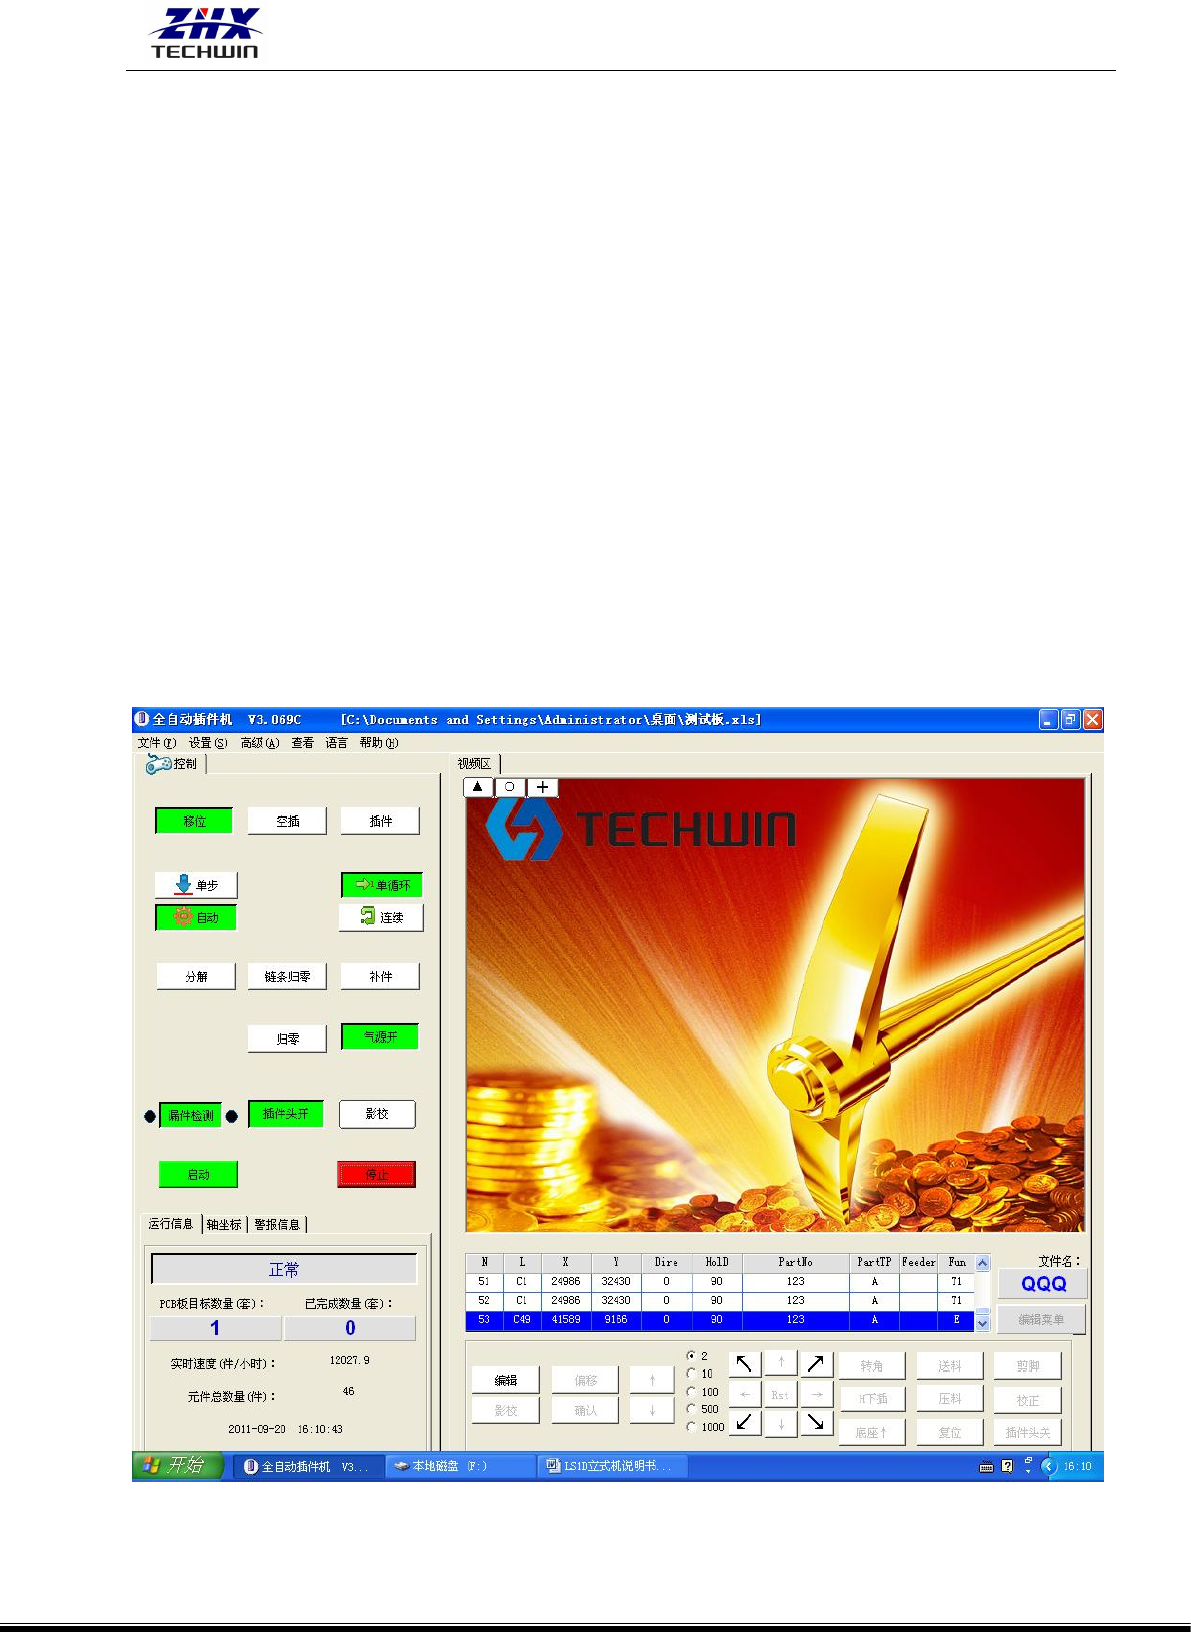Click the PartNo column header
The image size is (1191, 1632).
[795, 1262]
